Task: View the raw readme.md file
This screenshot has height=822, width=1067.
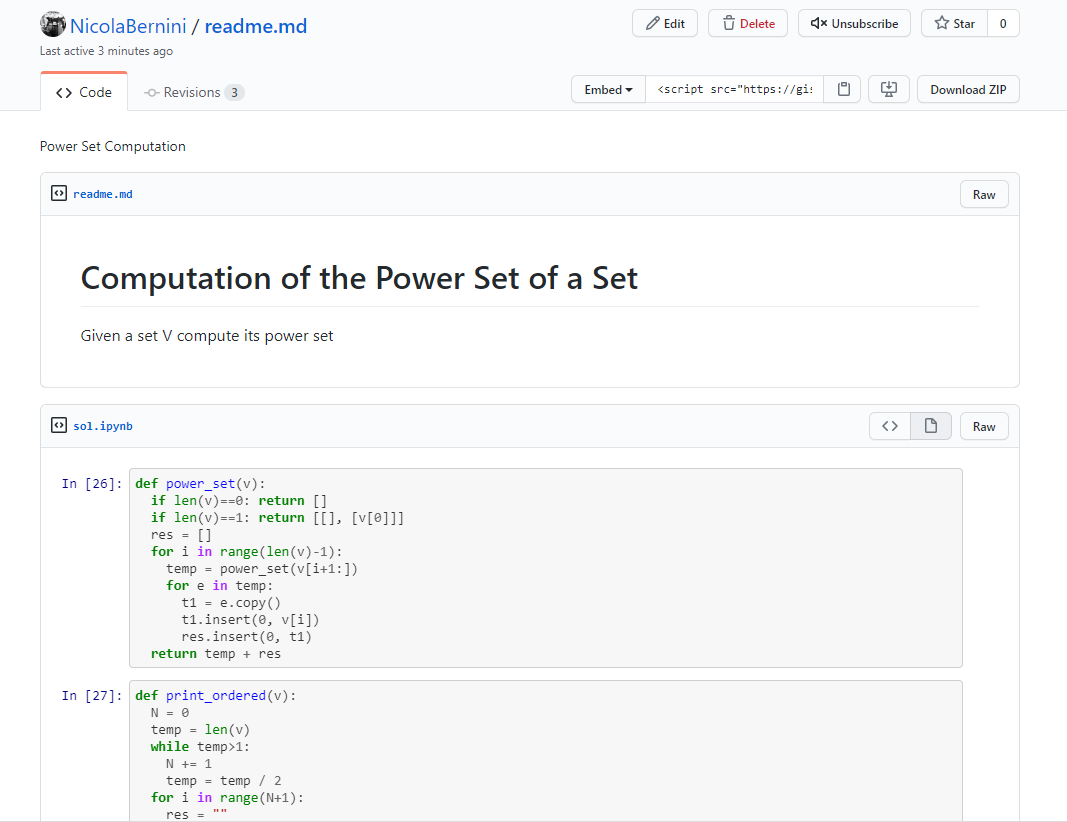Action: point(984,195)
